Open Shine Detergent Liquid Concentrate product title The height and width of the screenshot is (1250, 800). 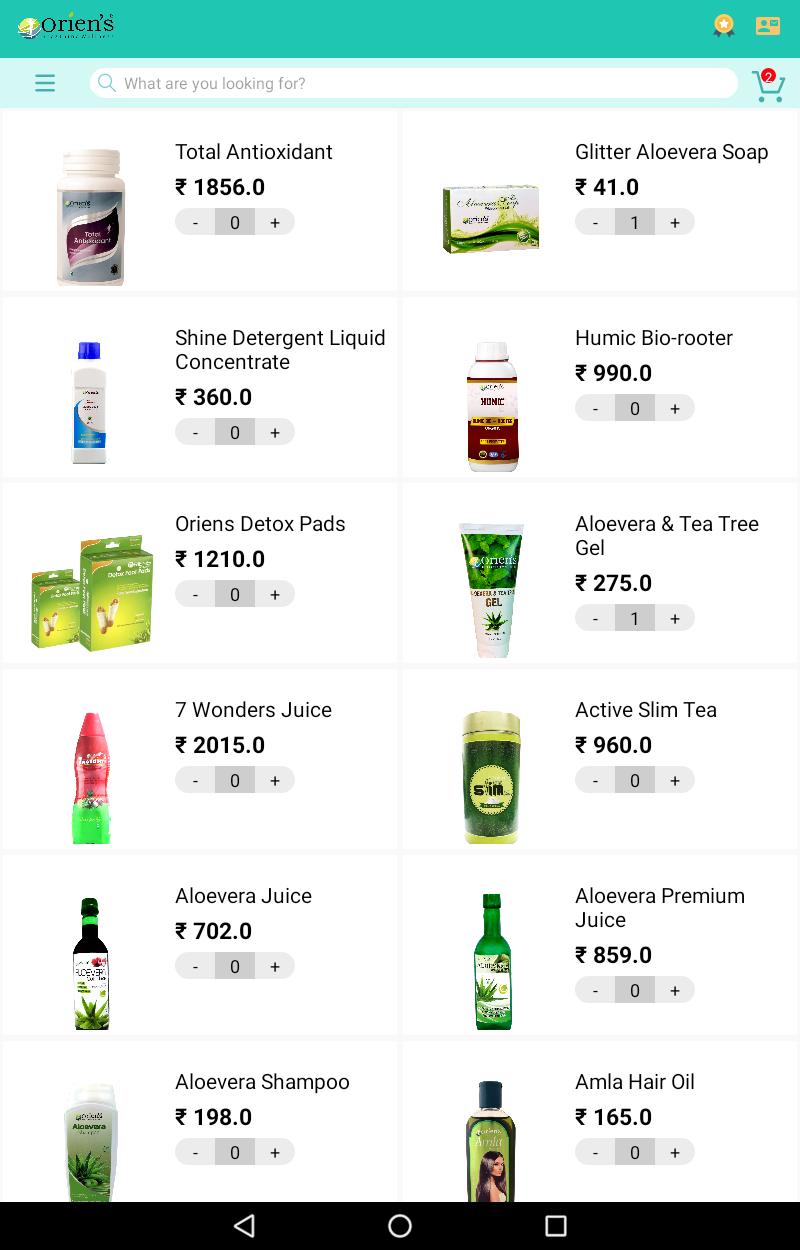(280, 350)
